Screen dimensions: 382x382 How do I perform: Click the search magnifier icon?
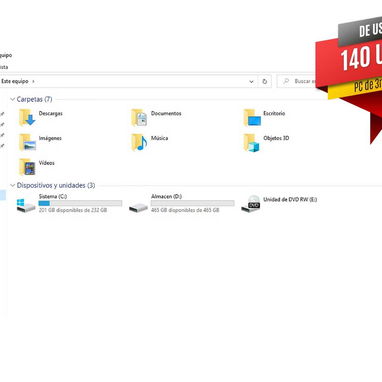[286, 81]
